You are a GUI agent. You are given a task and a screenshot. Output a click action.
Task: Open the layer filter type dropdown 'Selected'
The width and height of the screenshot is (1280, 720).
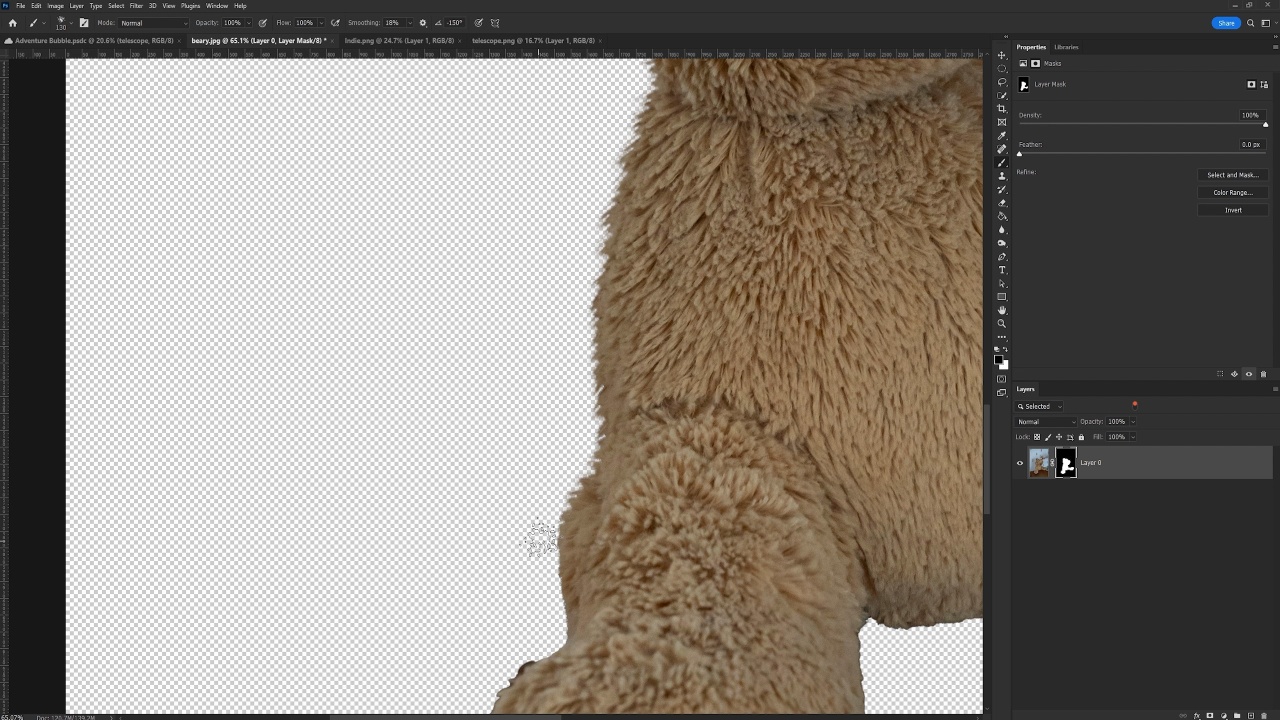[x=1040, y=406]
